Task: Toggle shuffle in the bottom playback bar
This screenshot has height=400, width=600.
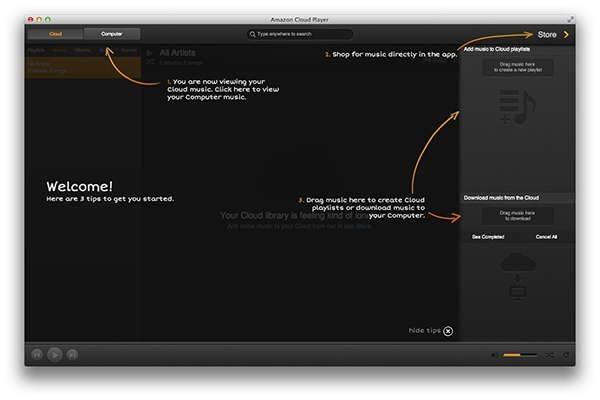Action: pos(549,355)
